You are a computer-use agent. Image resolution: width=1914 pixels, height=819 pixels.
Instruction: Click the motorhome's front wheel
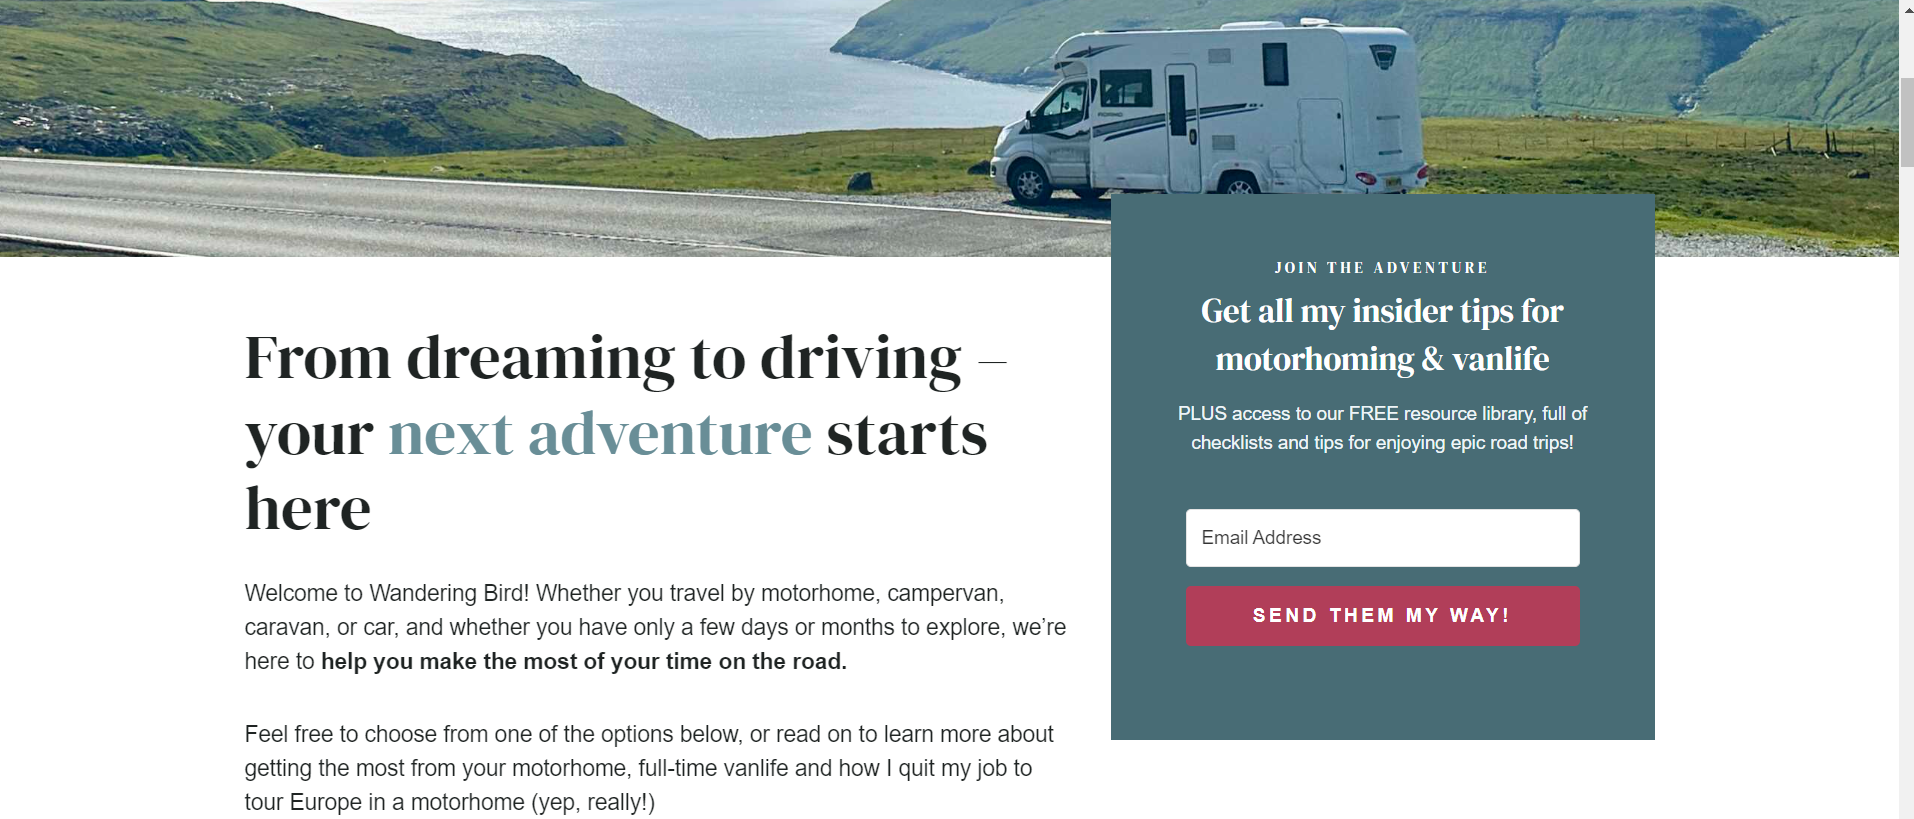click(1029, 183)
